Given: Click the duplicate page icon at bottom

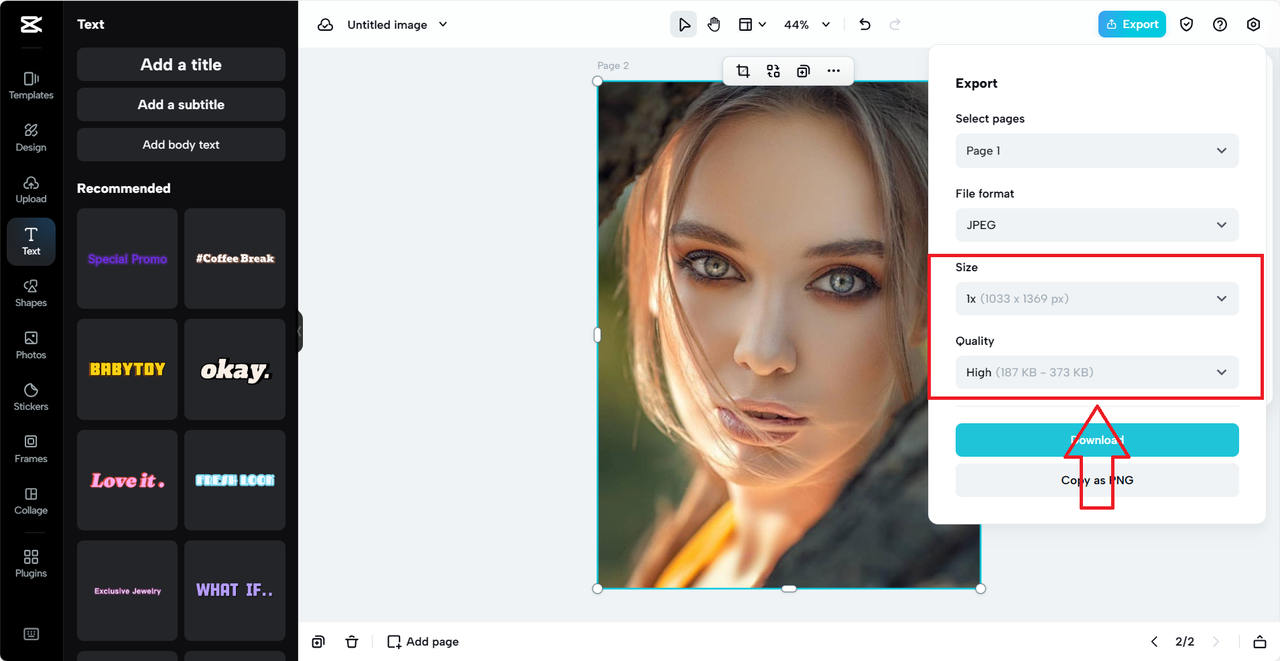Looking at the screenshot, I should pos(318,642).
